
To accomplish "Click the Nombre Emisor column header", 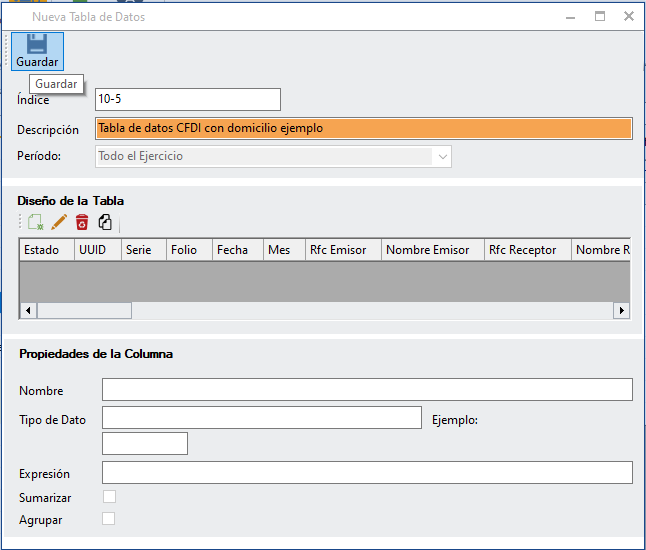I will point(427,250).
